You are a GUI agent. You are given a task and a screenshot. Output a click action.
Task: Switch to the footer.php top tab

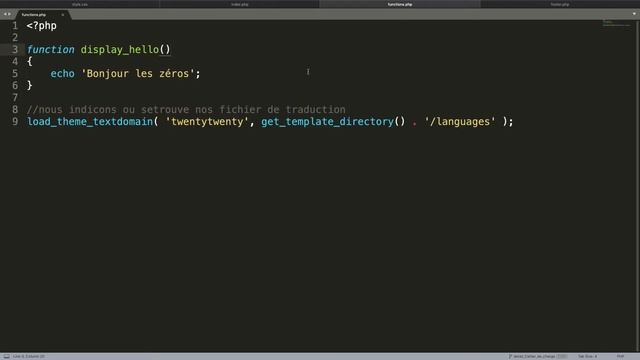[x=560, y=4]
